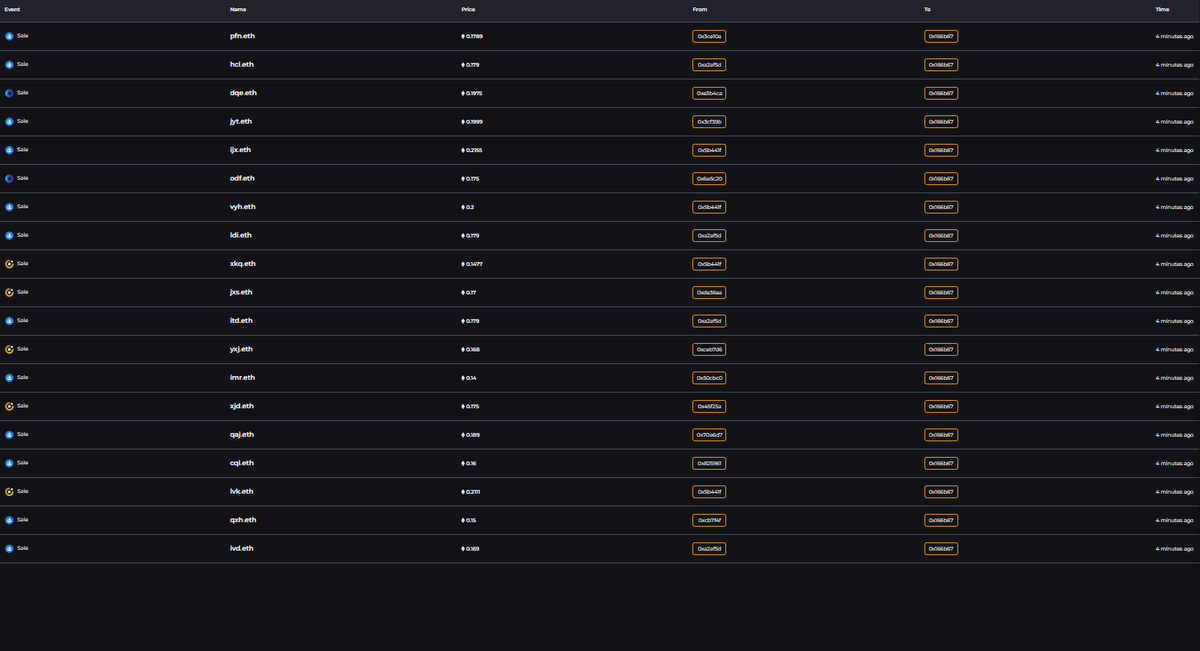Click the yellow marketplace icon in yxj.eth row
The width and height of the screenshot is (1200, 651).
10,349
